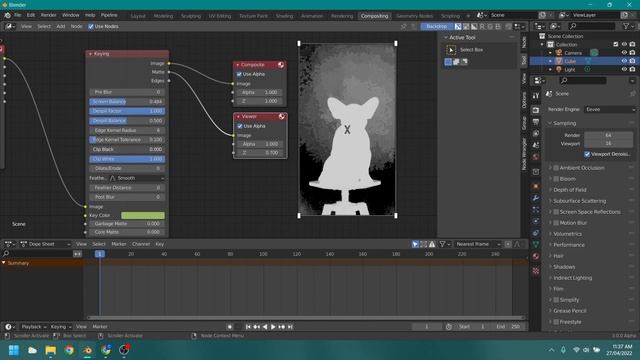This screenshot has width=640, height=360.
Task: Open the Nearest Frame snapping dropdown
Action: (x=477, y=244)
